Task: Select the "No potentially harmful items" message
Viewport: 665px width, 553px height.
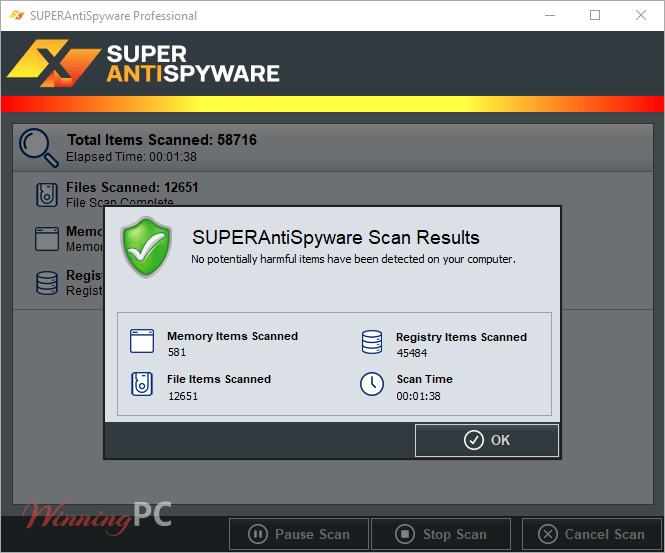Action: (353, 259)
